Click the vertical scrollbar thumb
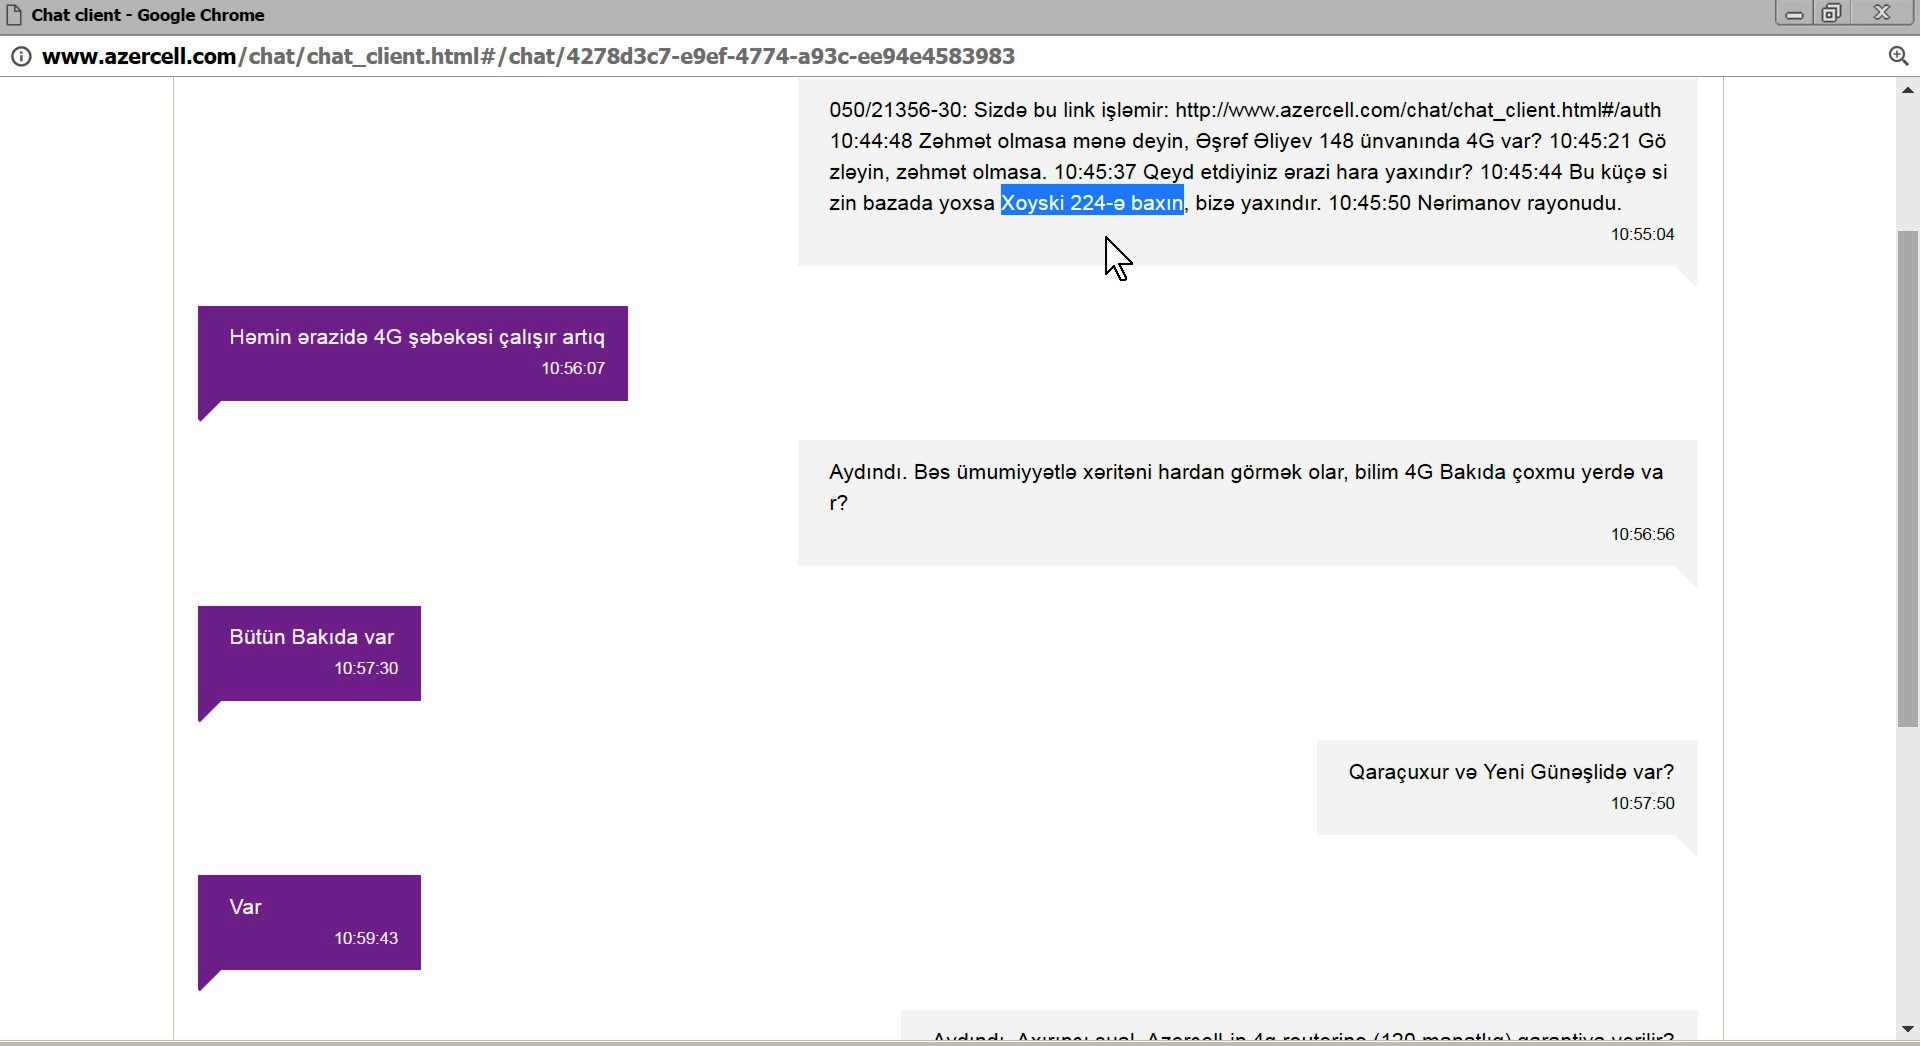Screen dimensions: 1921x1046 1907,478
